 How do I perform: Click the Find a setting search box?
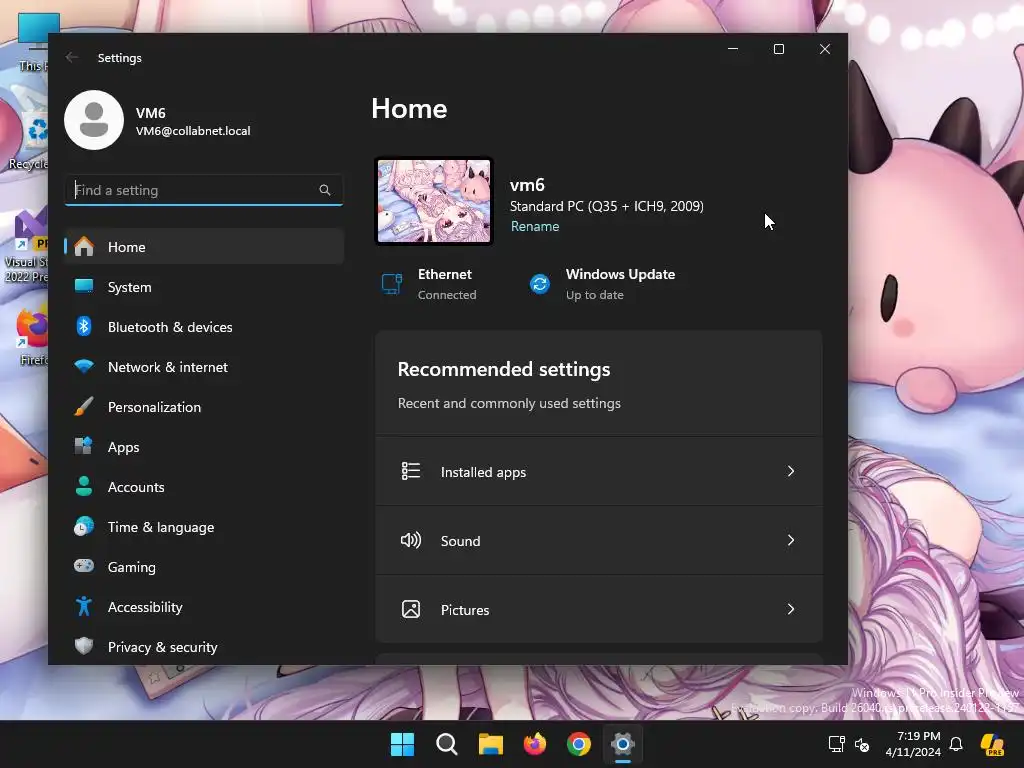(204, 190)
